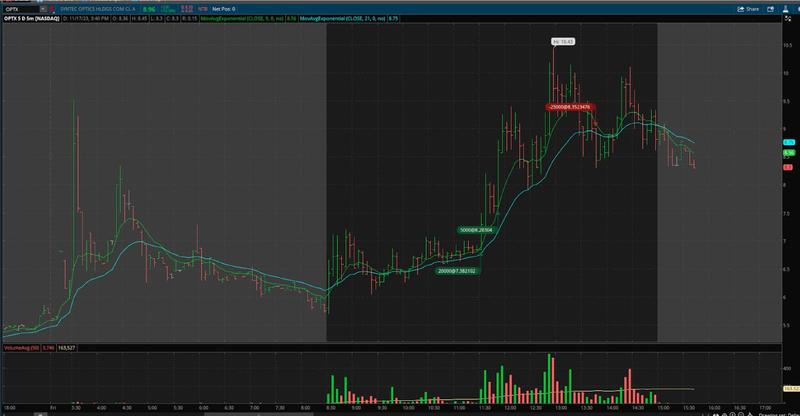Viewport: 800px width, 416px height.
Task: Open the detach chart window icon
Action: 770,9
